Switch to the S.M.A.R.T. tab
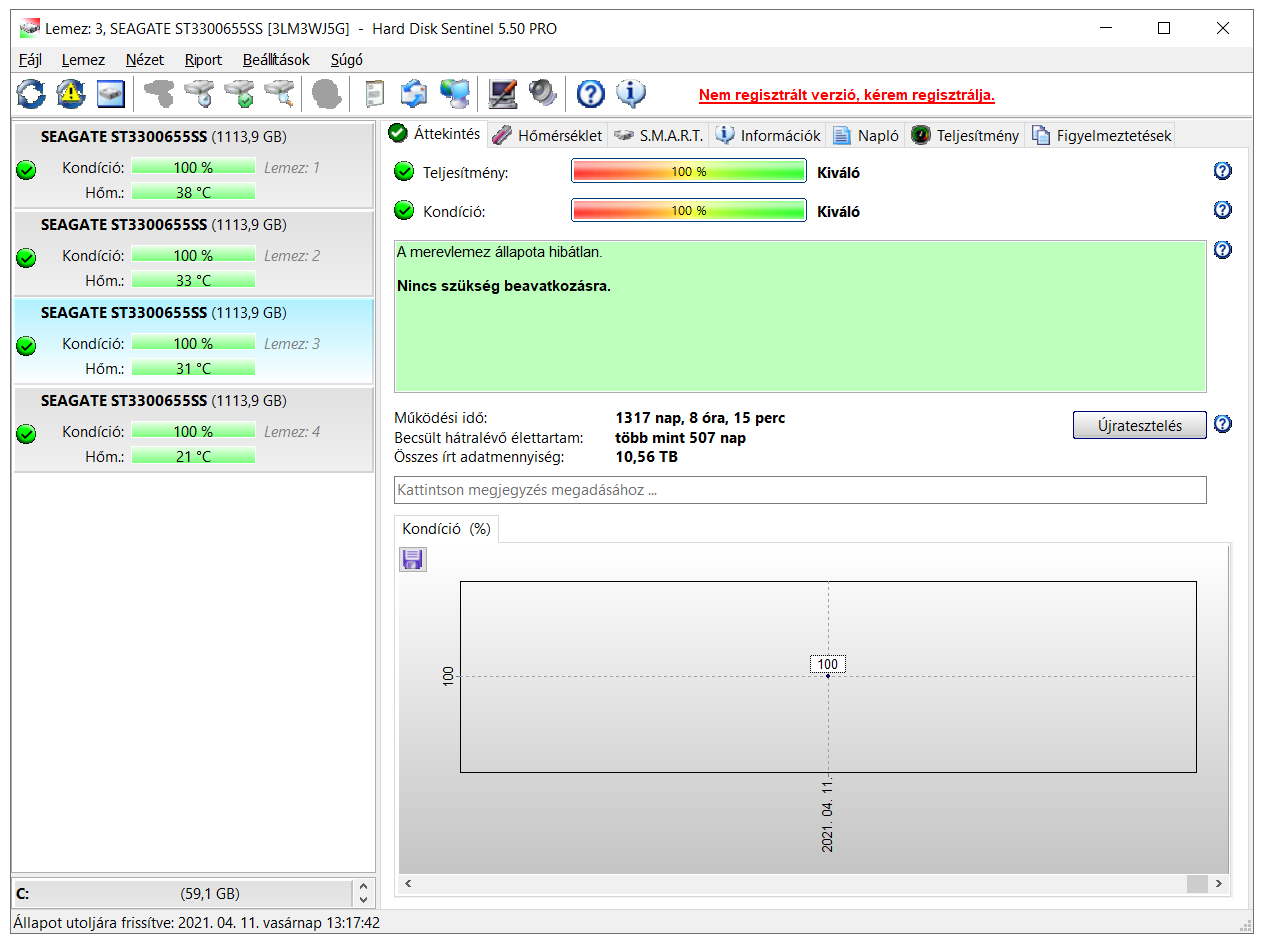The width and height of the screenshot is (1261, 940). pyautogui.click(x=658, y=135)
